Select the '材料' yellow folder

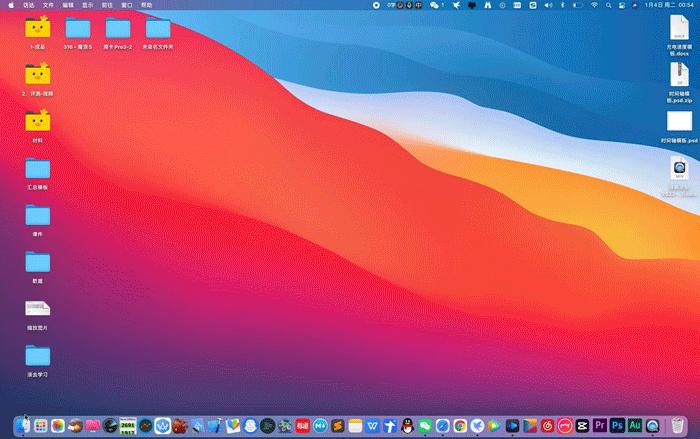point(38,125)
